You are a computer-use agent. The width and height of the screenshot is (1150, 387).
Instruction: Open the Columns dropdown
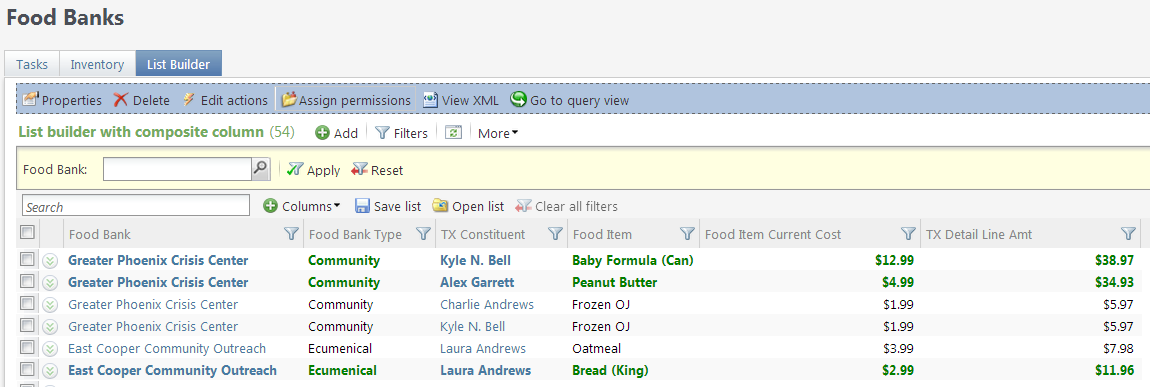302,206
